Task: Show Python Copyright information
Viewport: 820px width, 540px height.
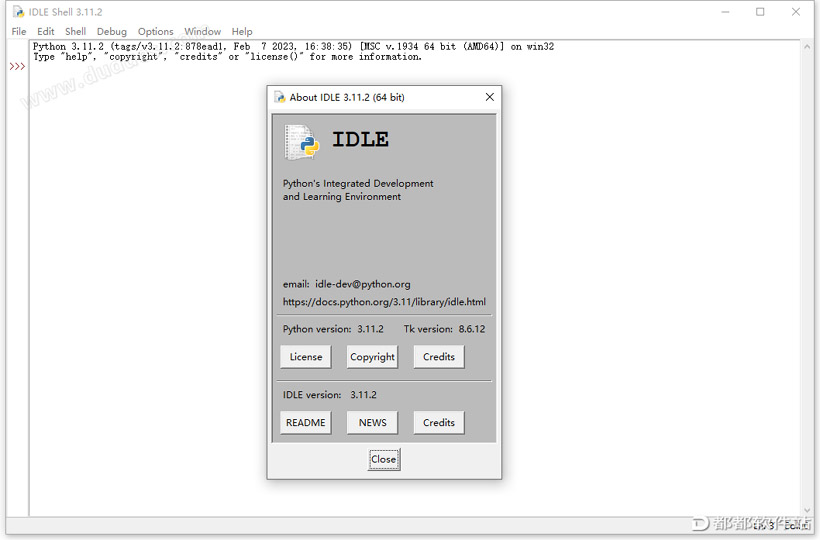Action: click(372, 357)
